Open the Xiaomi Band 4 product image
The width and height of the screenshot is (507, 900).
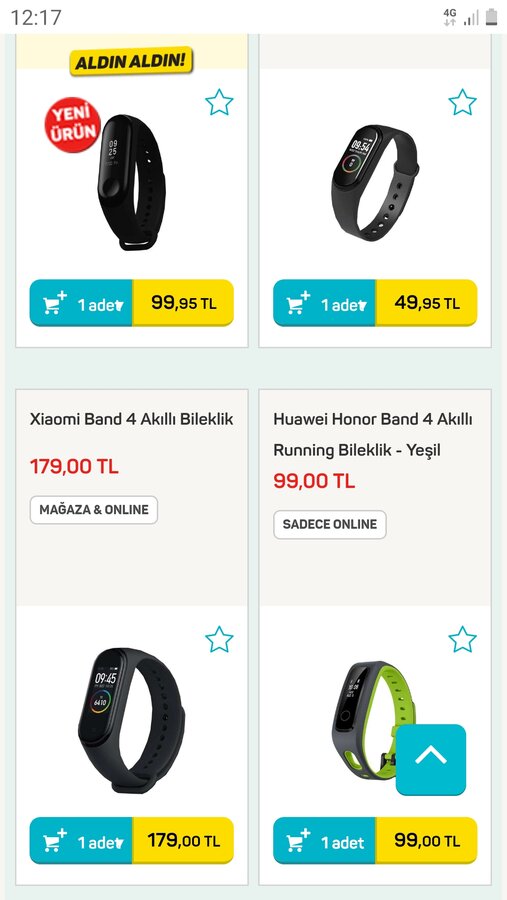(131, 721)
